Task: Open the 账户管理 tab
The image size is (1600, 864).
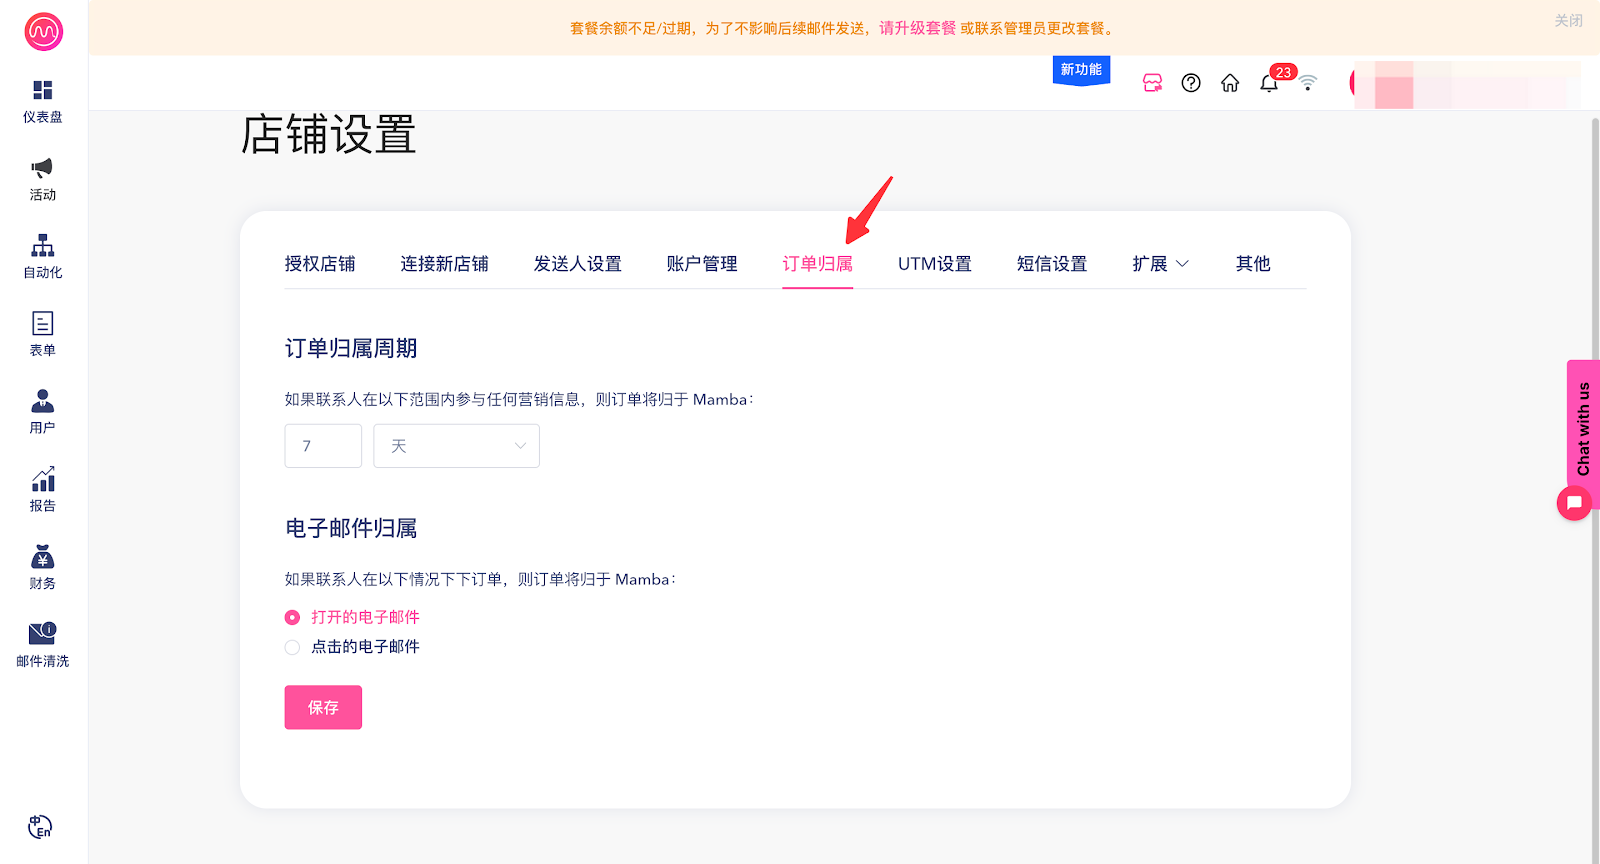Action: click(701, 264)
